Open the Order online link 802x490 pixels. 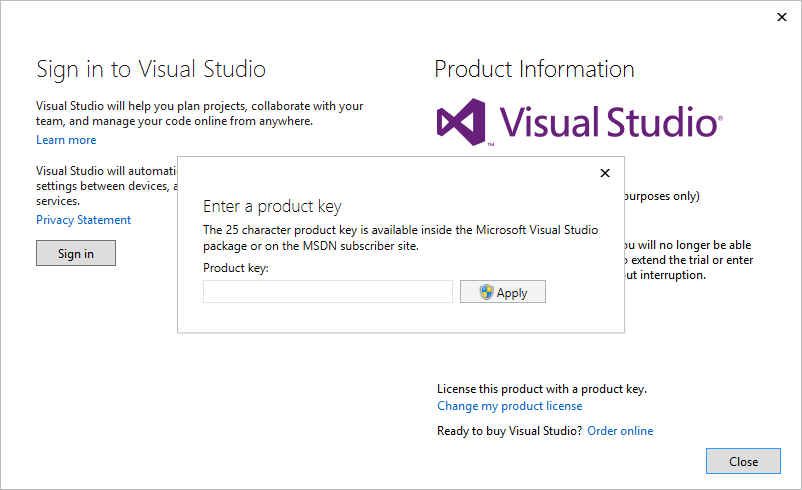pos(620,431)
